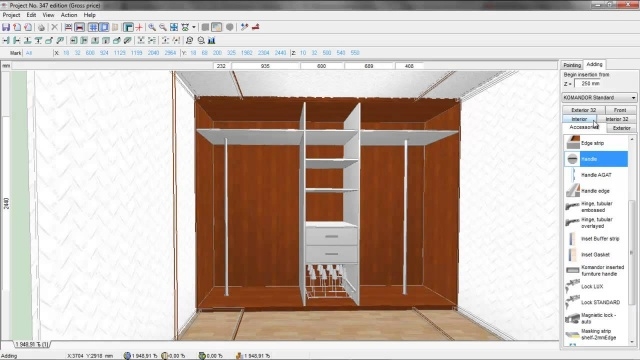
Task: Click X coordinate value 2984
Action: (x=170, y=53)
